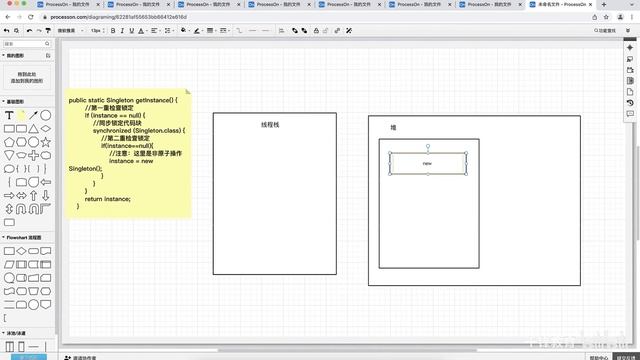Image resolution: width=640 pixels, height=360 pixels.
Task: Open the page settings icon on right
Action: coord(630,92)
